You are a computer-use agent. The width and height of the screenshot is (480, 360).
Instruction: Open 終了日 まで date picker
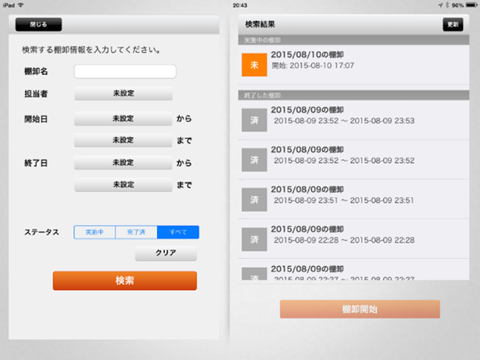coord(123,185)
